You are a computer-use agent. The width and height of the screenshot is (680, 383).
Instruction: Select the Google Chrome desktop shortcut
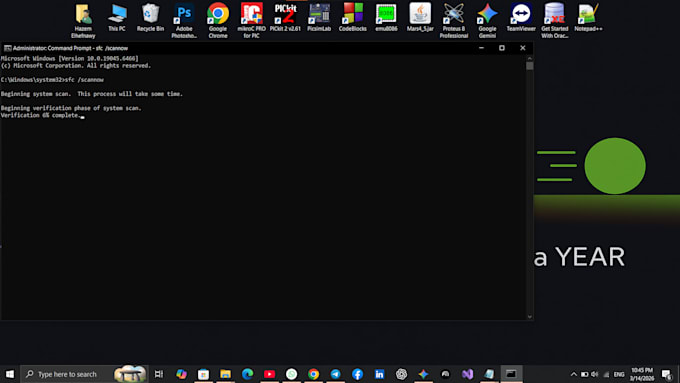(x=218, y=20)
